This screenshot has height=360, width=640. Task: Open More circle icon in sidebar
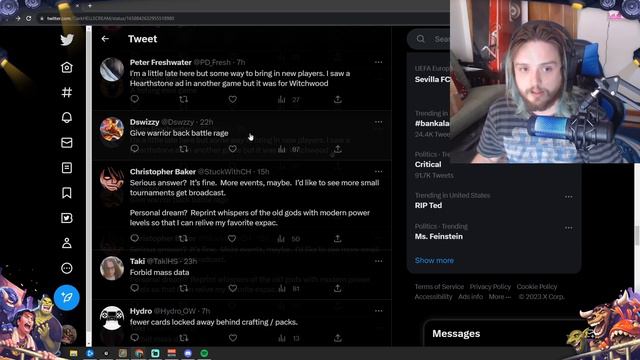pos(67,268)
